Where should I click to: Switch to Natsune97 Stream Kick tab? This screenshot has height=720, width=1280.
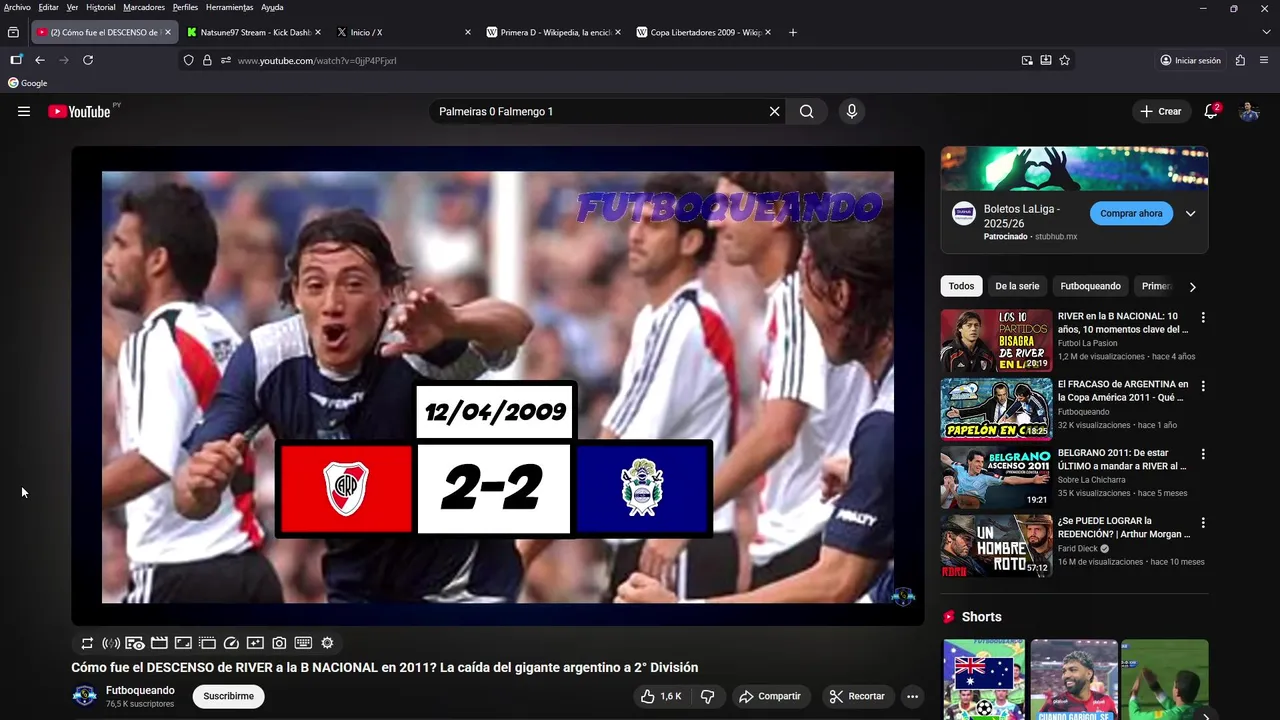tap(253, 32)
